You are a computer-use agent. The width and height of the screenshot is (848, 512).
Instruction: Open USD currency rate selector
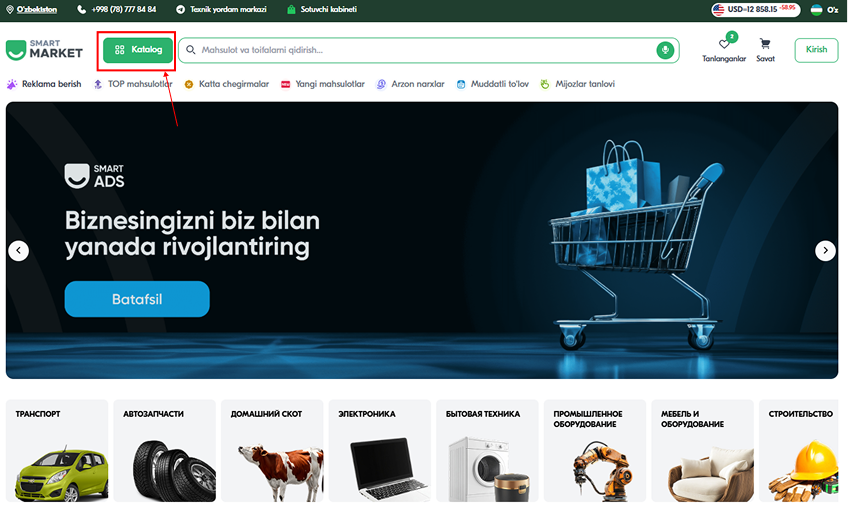click(x=756, y=10)
